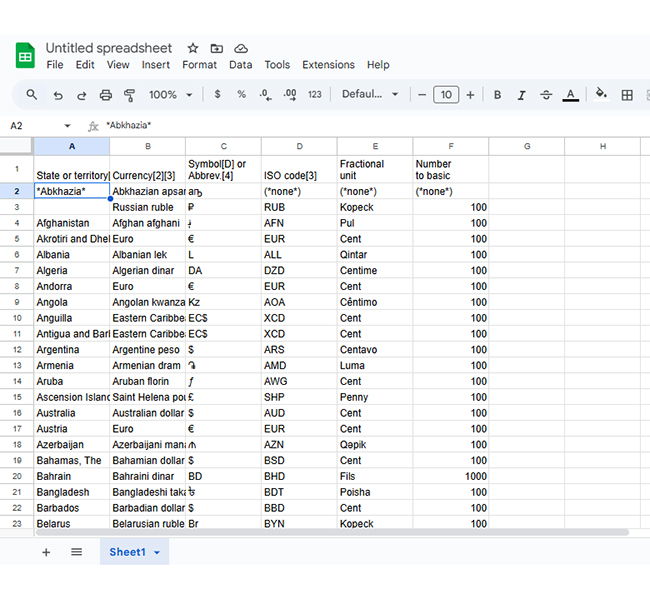Toggle italic formatting
Viewport: 650px width, 599px height.
click(521, 95)
